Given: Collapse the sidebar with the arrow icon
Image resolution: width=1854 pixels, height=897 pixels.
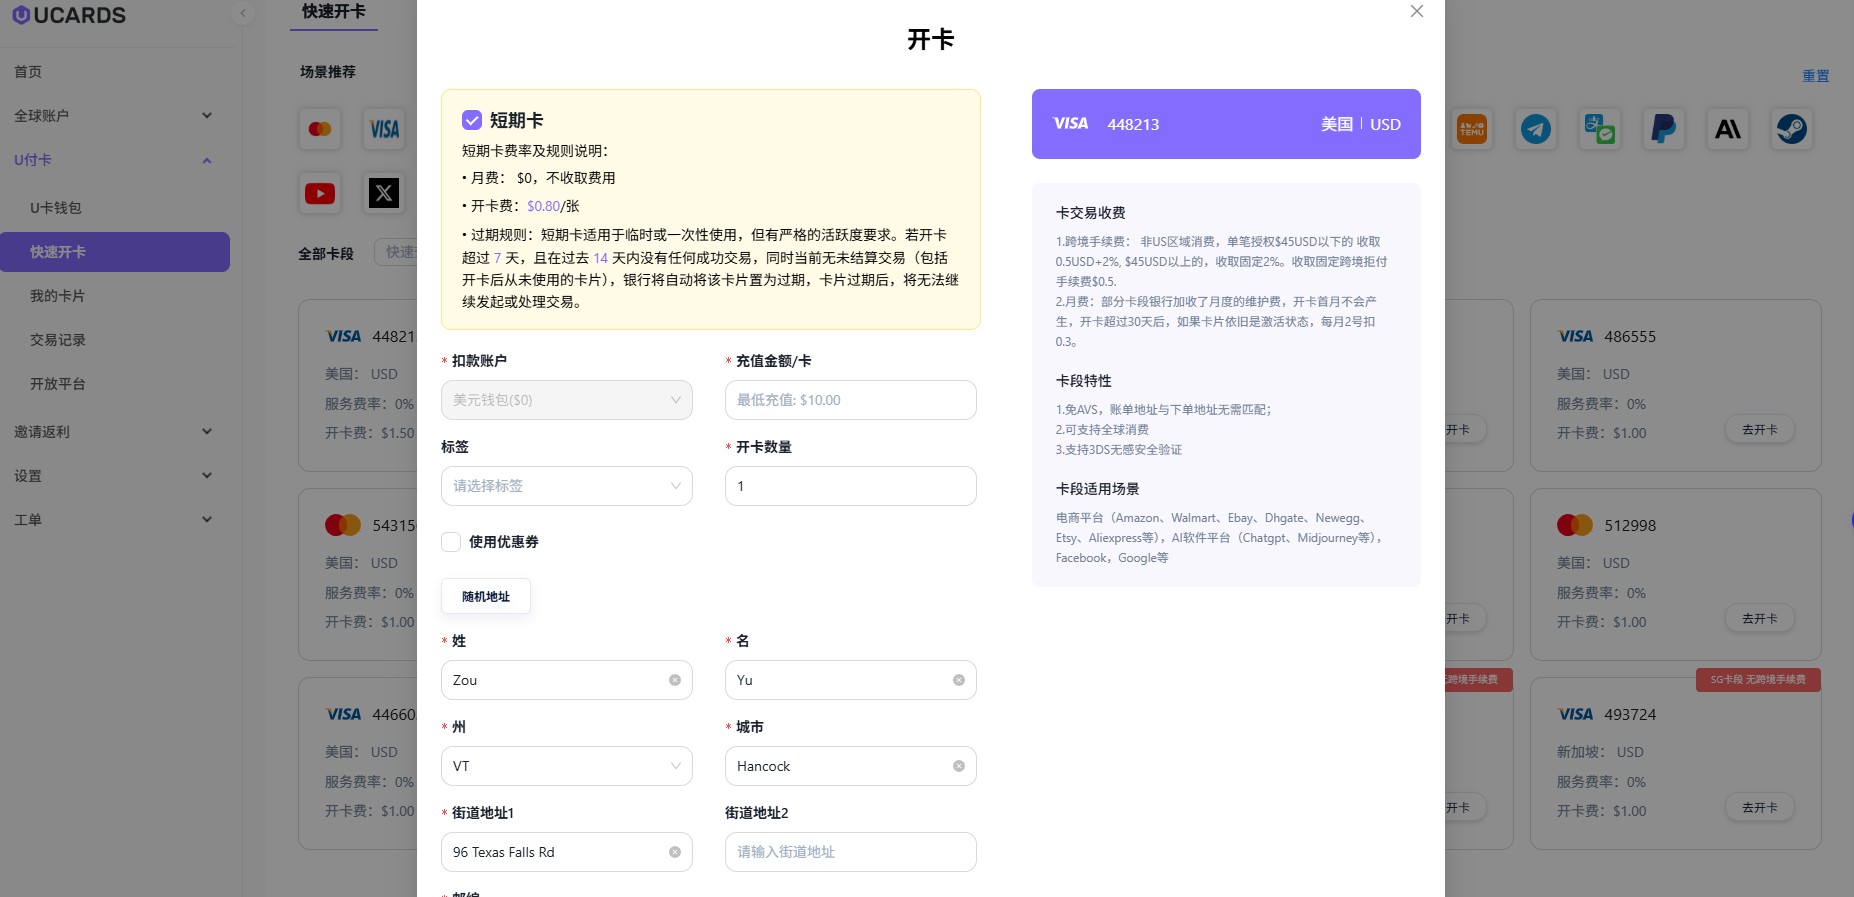Looking at the screenshot, I should click(x=242, y=13).
